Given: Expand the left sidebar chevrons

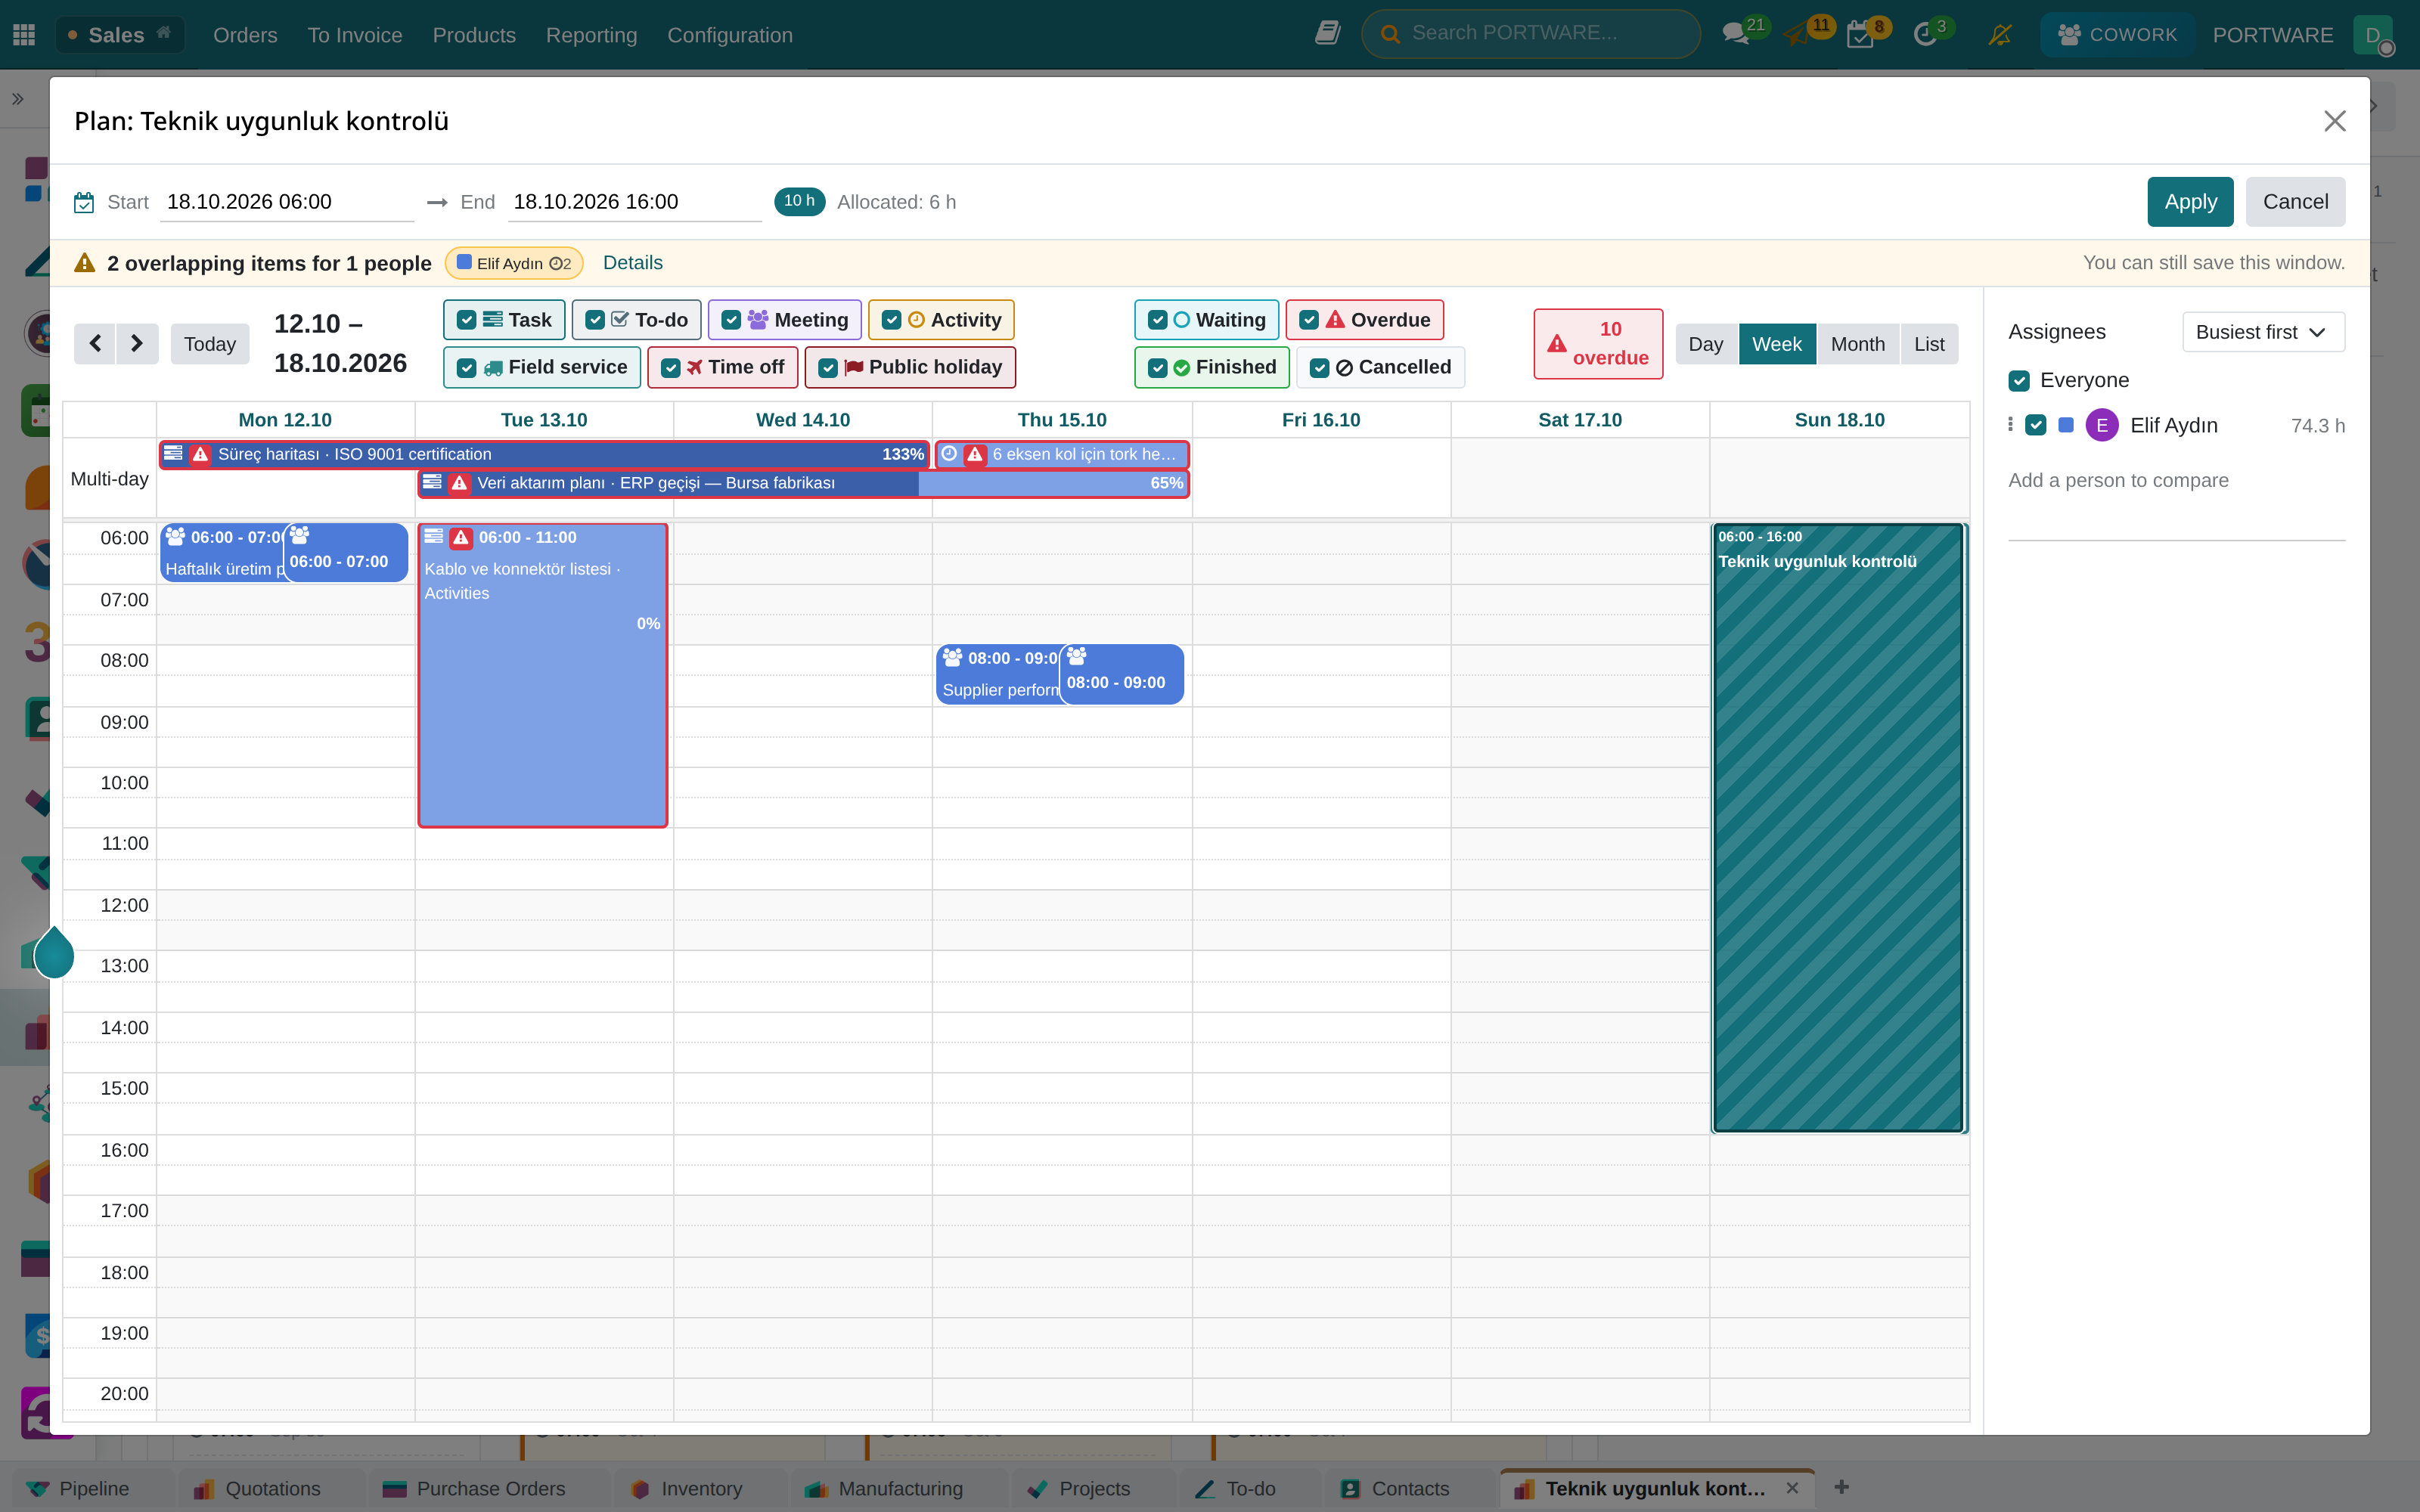Looking at the screenshot, I should pyautogui.click(x=17, y=99).
